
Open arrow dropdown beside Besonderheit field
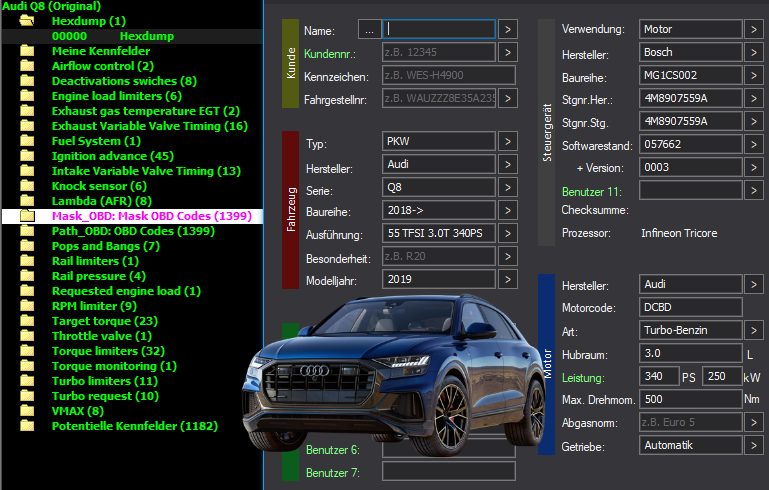coord(508,257)
